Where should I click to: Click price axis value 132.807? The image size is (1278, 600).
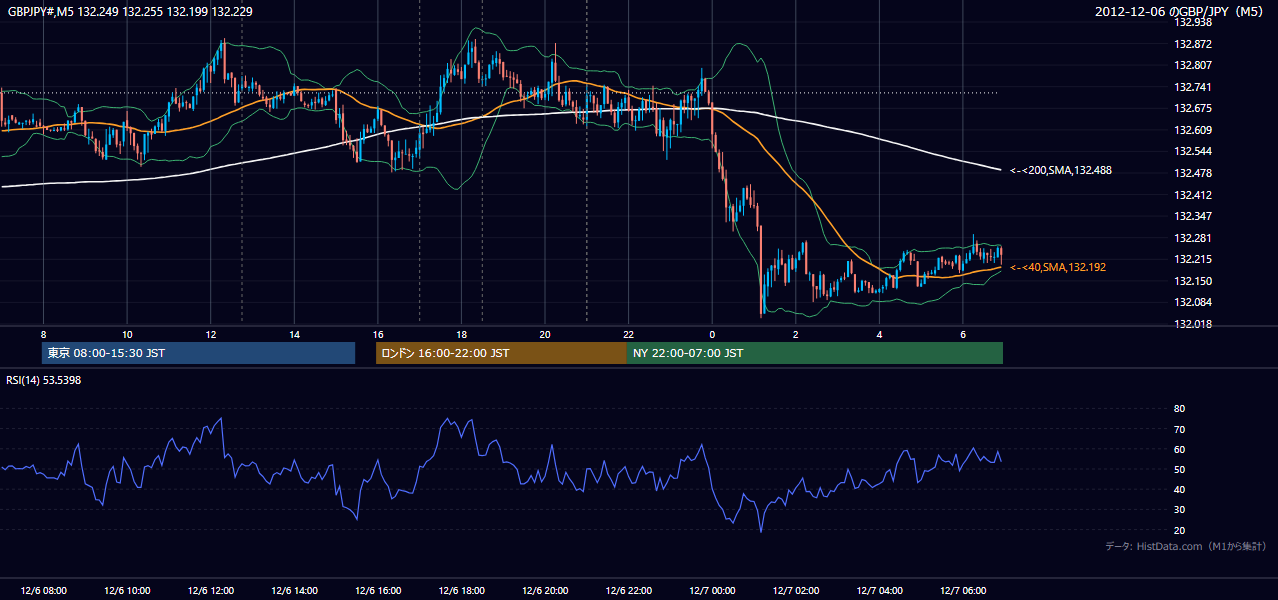[1193, 65]
